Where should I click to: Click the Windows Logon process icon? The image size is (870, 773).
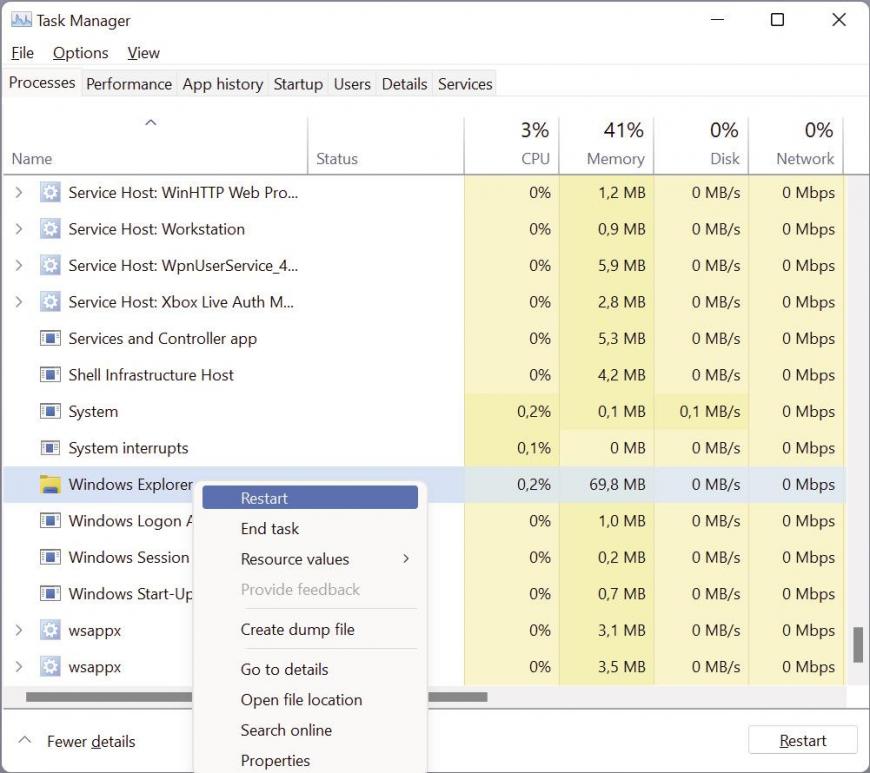click(50, 521)
